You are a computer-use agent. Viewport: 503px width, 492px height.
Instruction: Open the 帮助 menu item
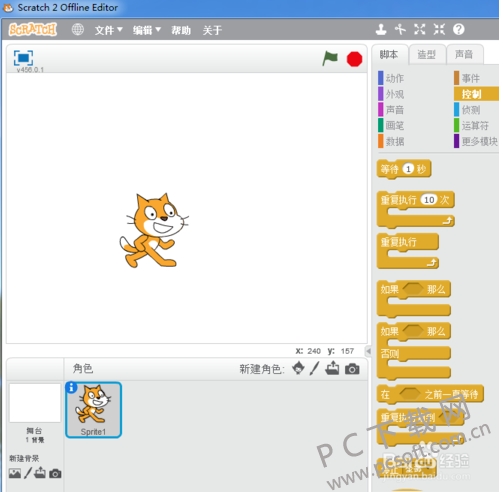tap(181, 30)
